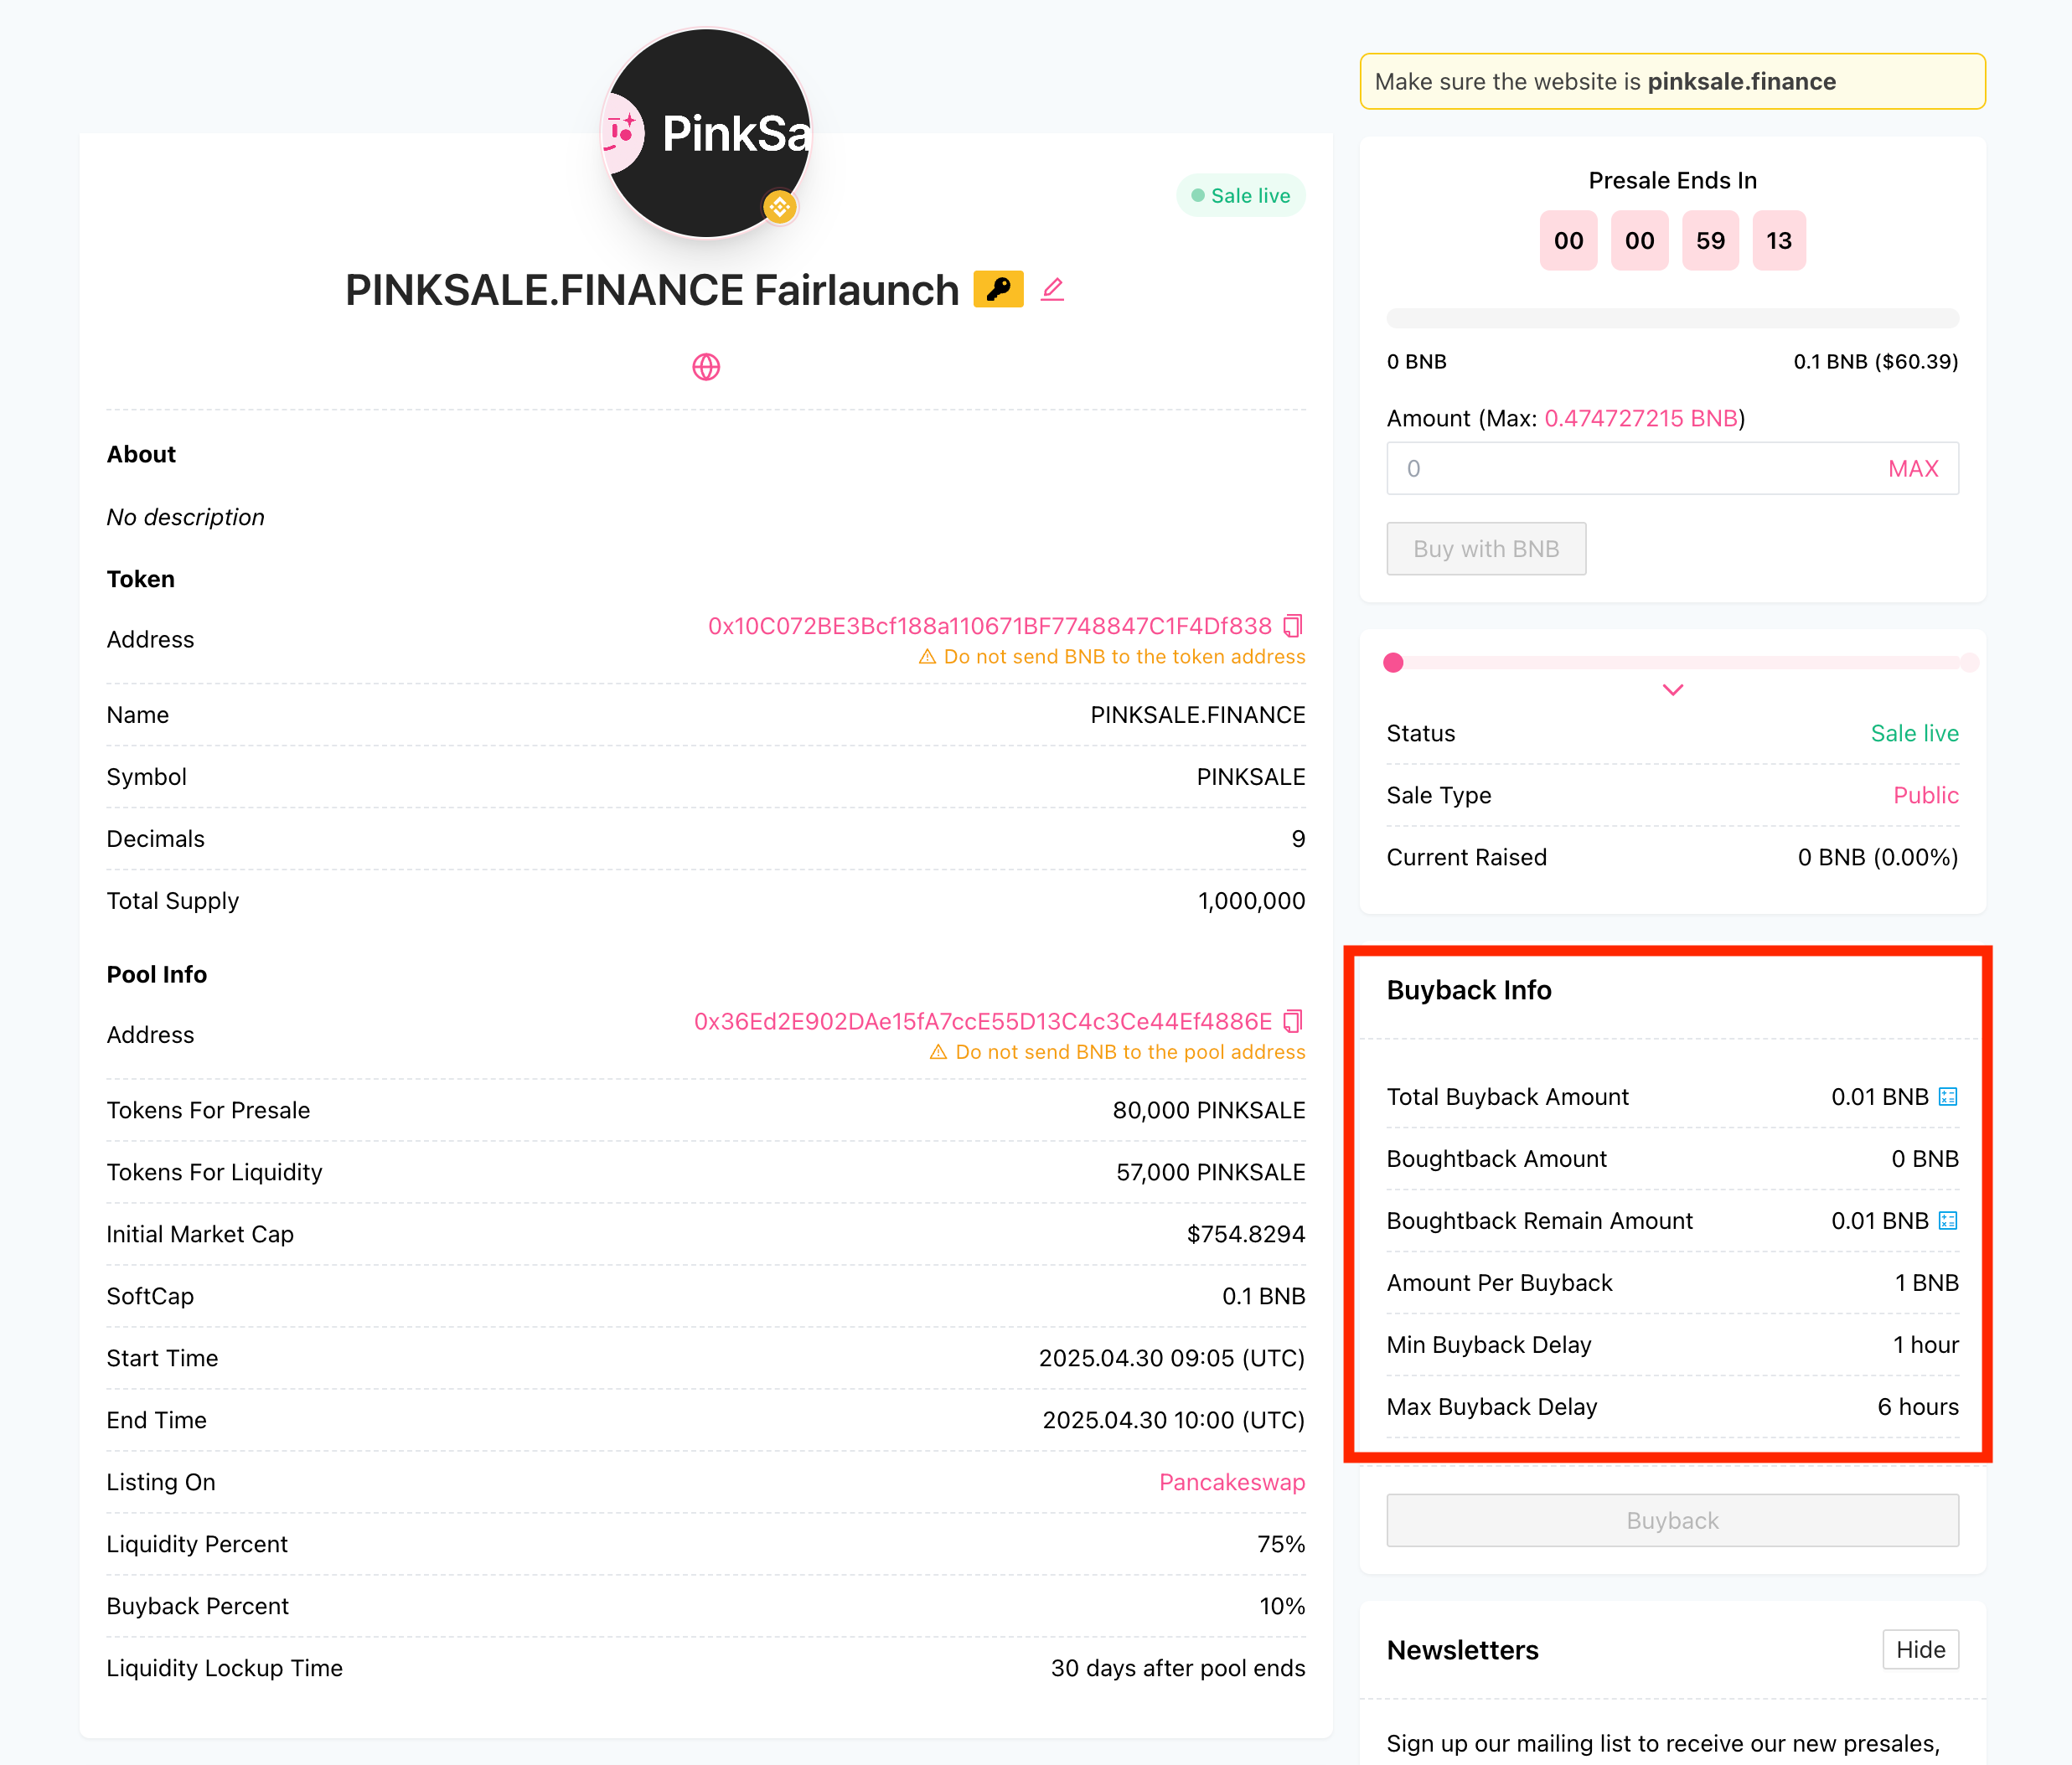Screen dimensions: 2072x1765
Task: Click the Symbol value PINKSALE
Action: (x=1251, y=777)
